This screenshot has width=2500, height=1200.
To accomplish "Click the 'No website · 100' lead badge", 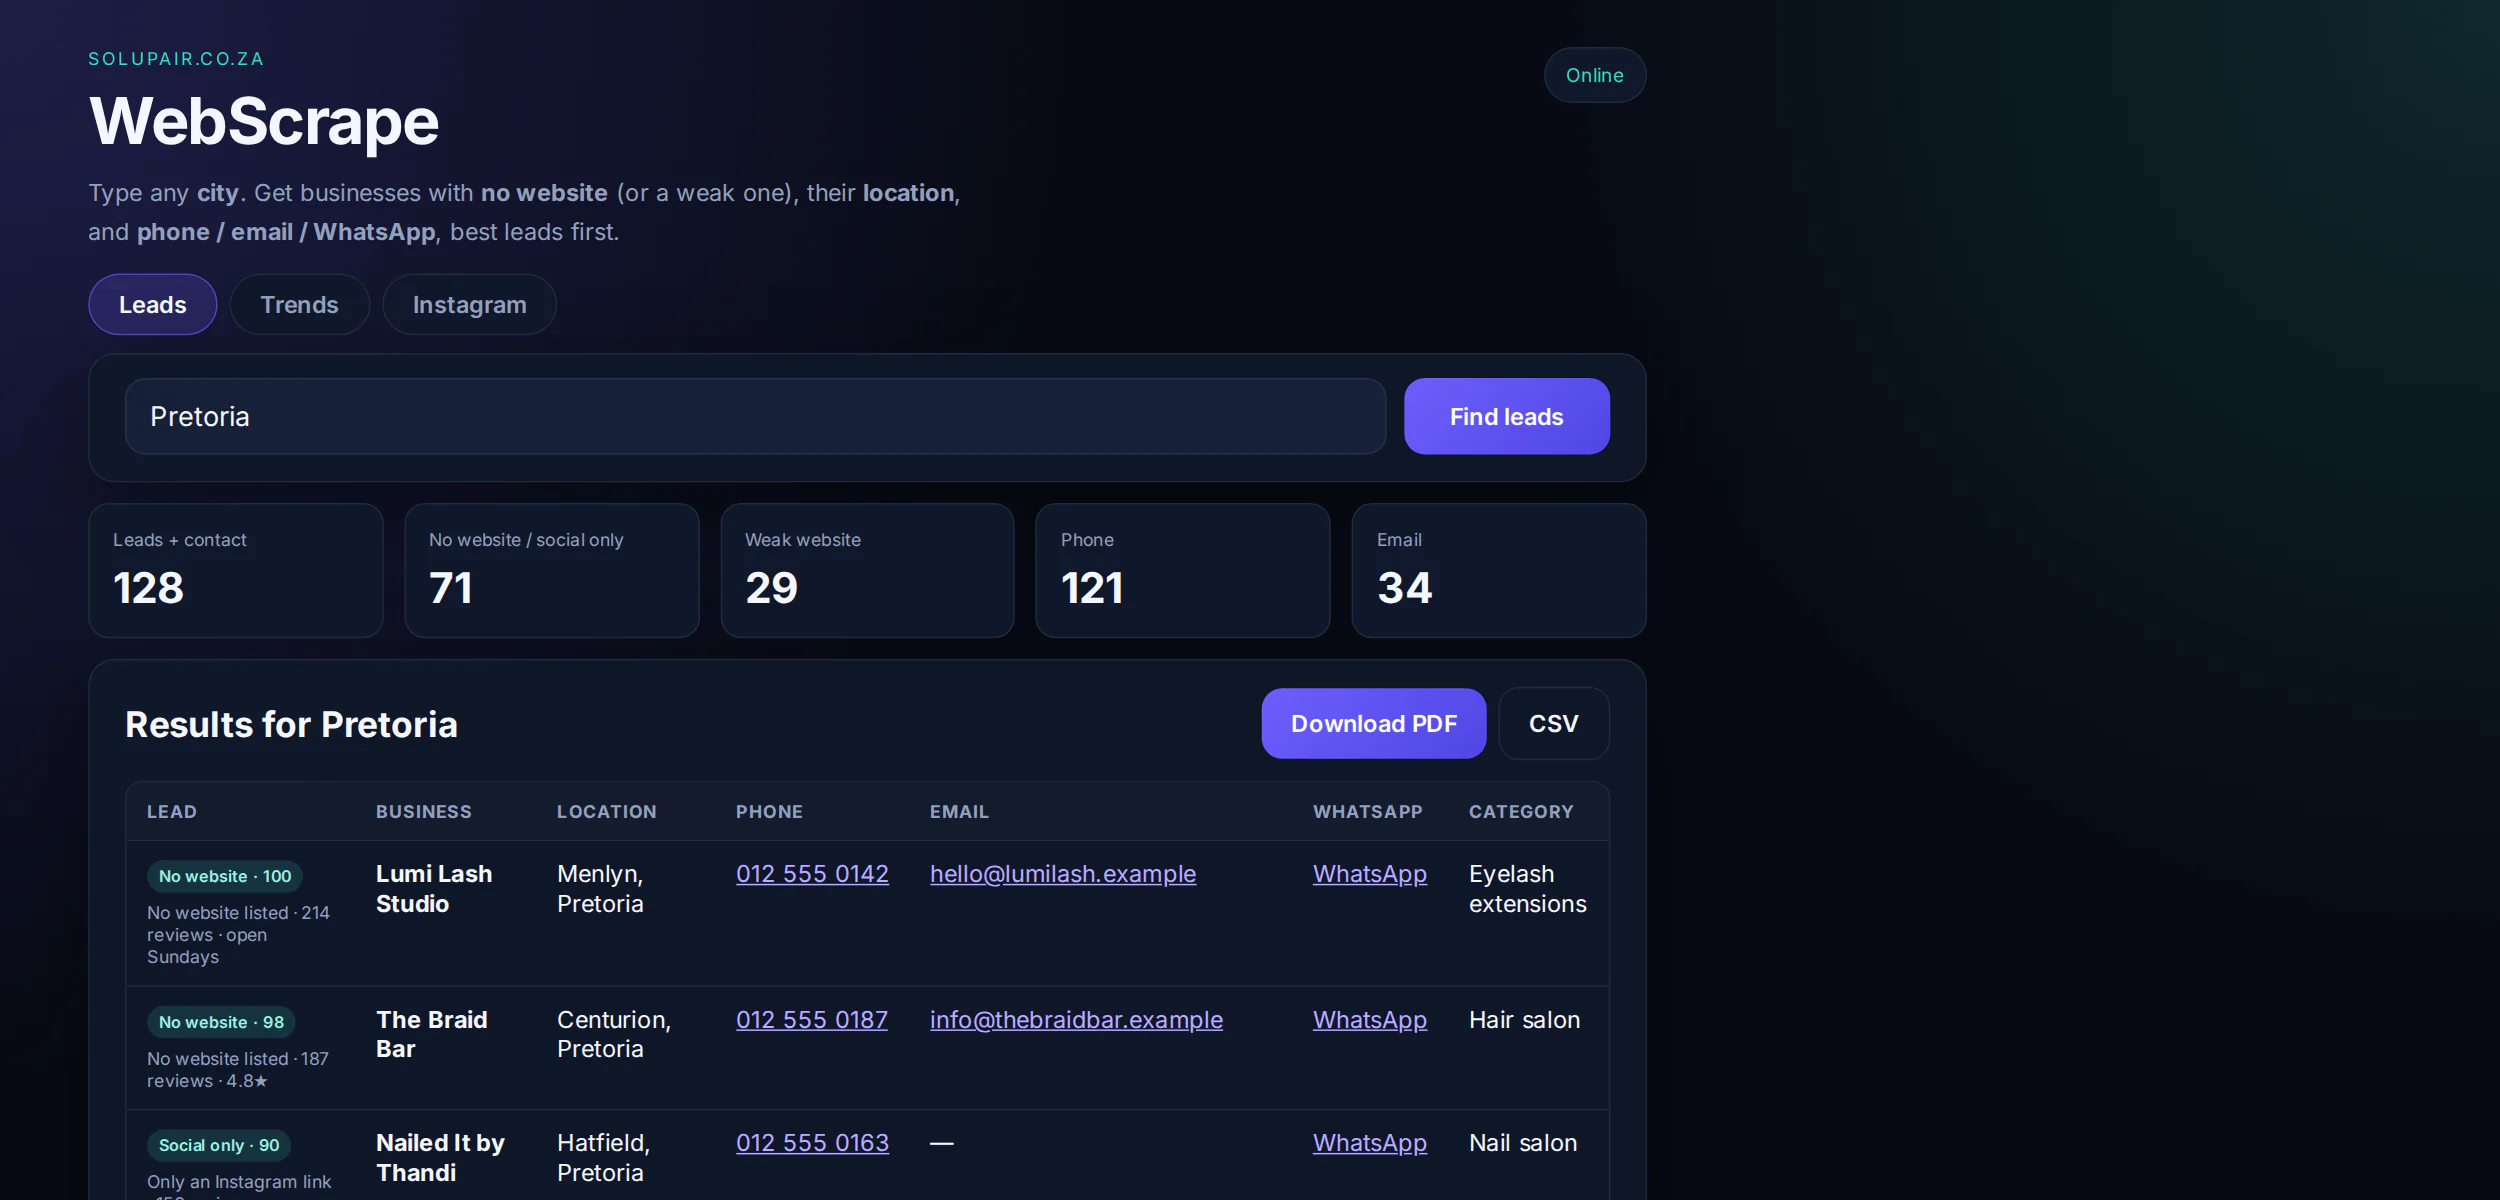I will pos(225,876).
